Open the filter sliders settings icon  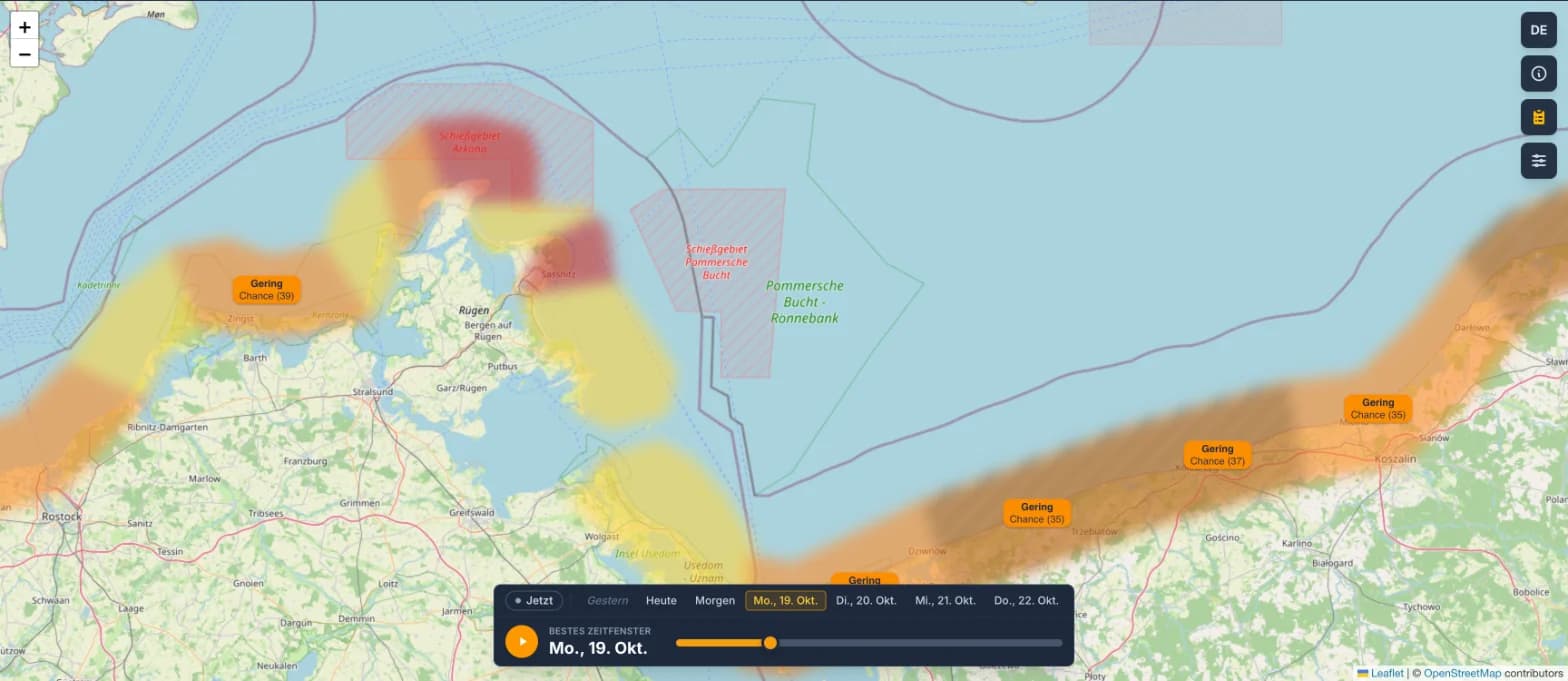point(1538,161)
